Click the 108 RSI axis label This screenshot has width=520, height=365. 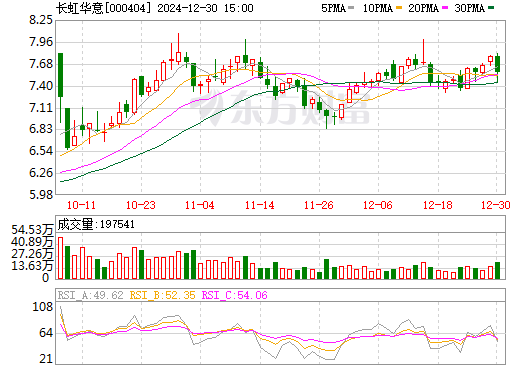click(x=42, y=307)
